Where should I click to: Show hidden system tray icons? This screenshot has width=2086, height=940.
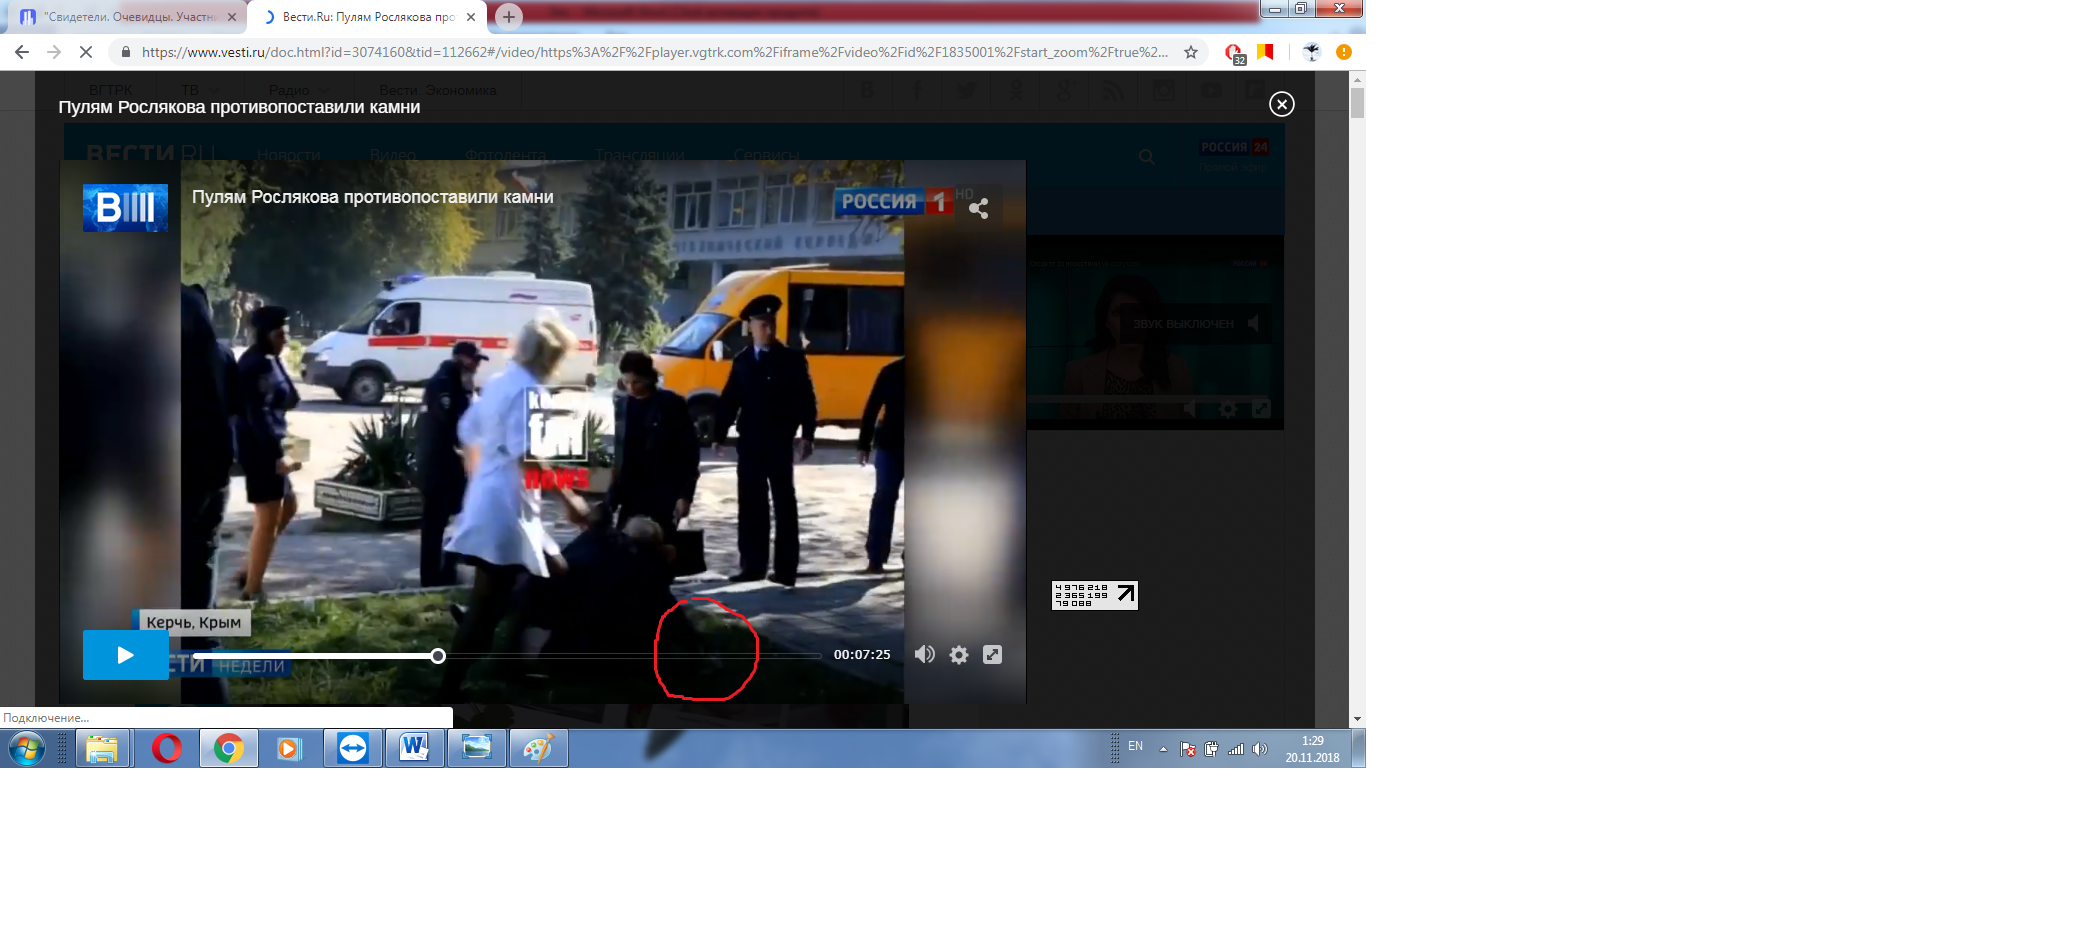pos(1163,749)
